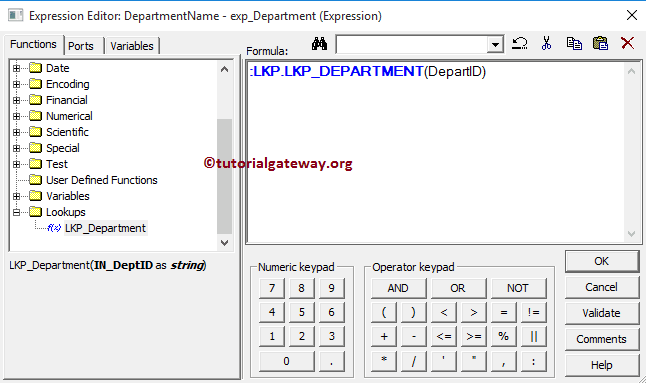Click the Financial folder icon
Screen dimensions: 646x383
[x=36, y=100]
